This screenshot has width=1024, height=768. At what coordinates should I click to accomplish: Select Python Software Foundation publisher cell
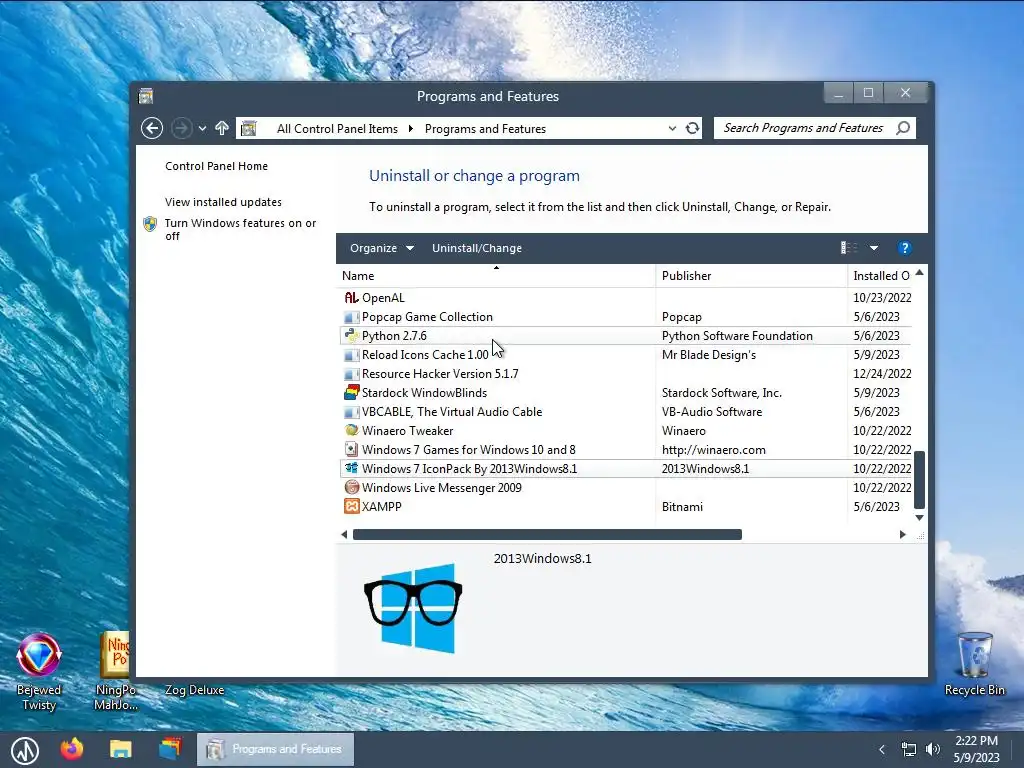737,336
